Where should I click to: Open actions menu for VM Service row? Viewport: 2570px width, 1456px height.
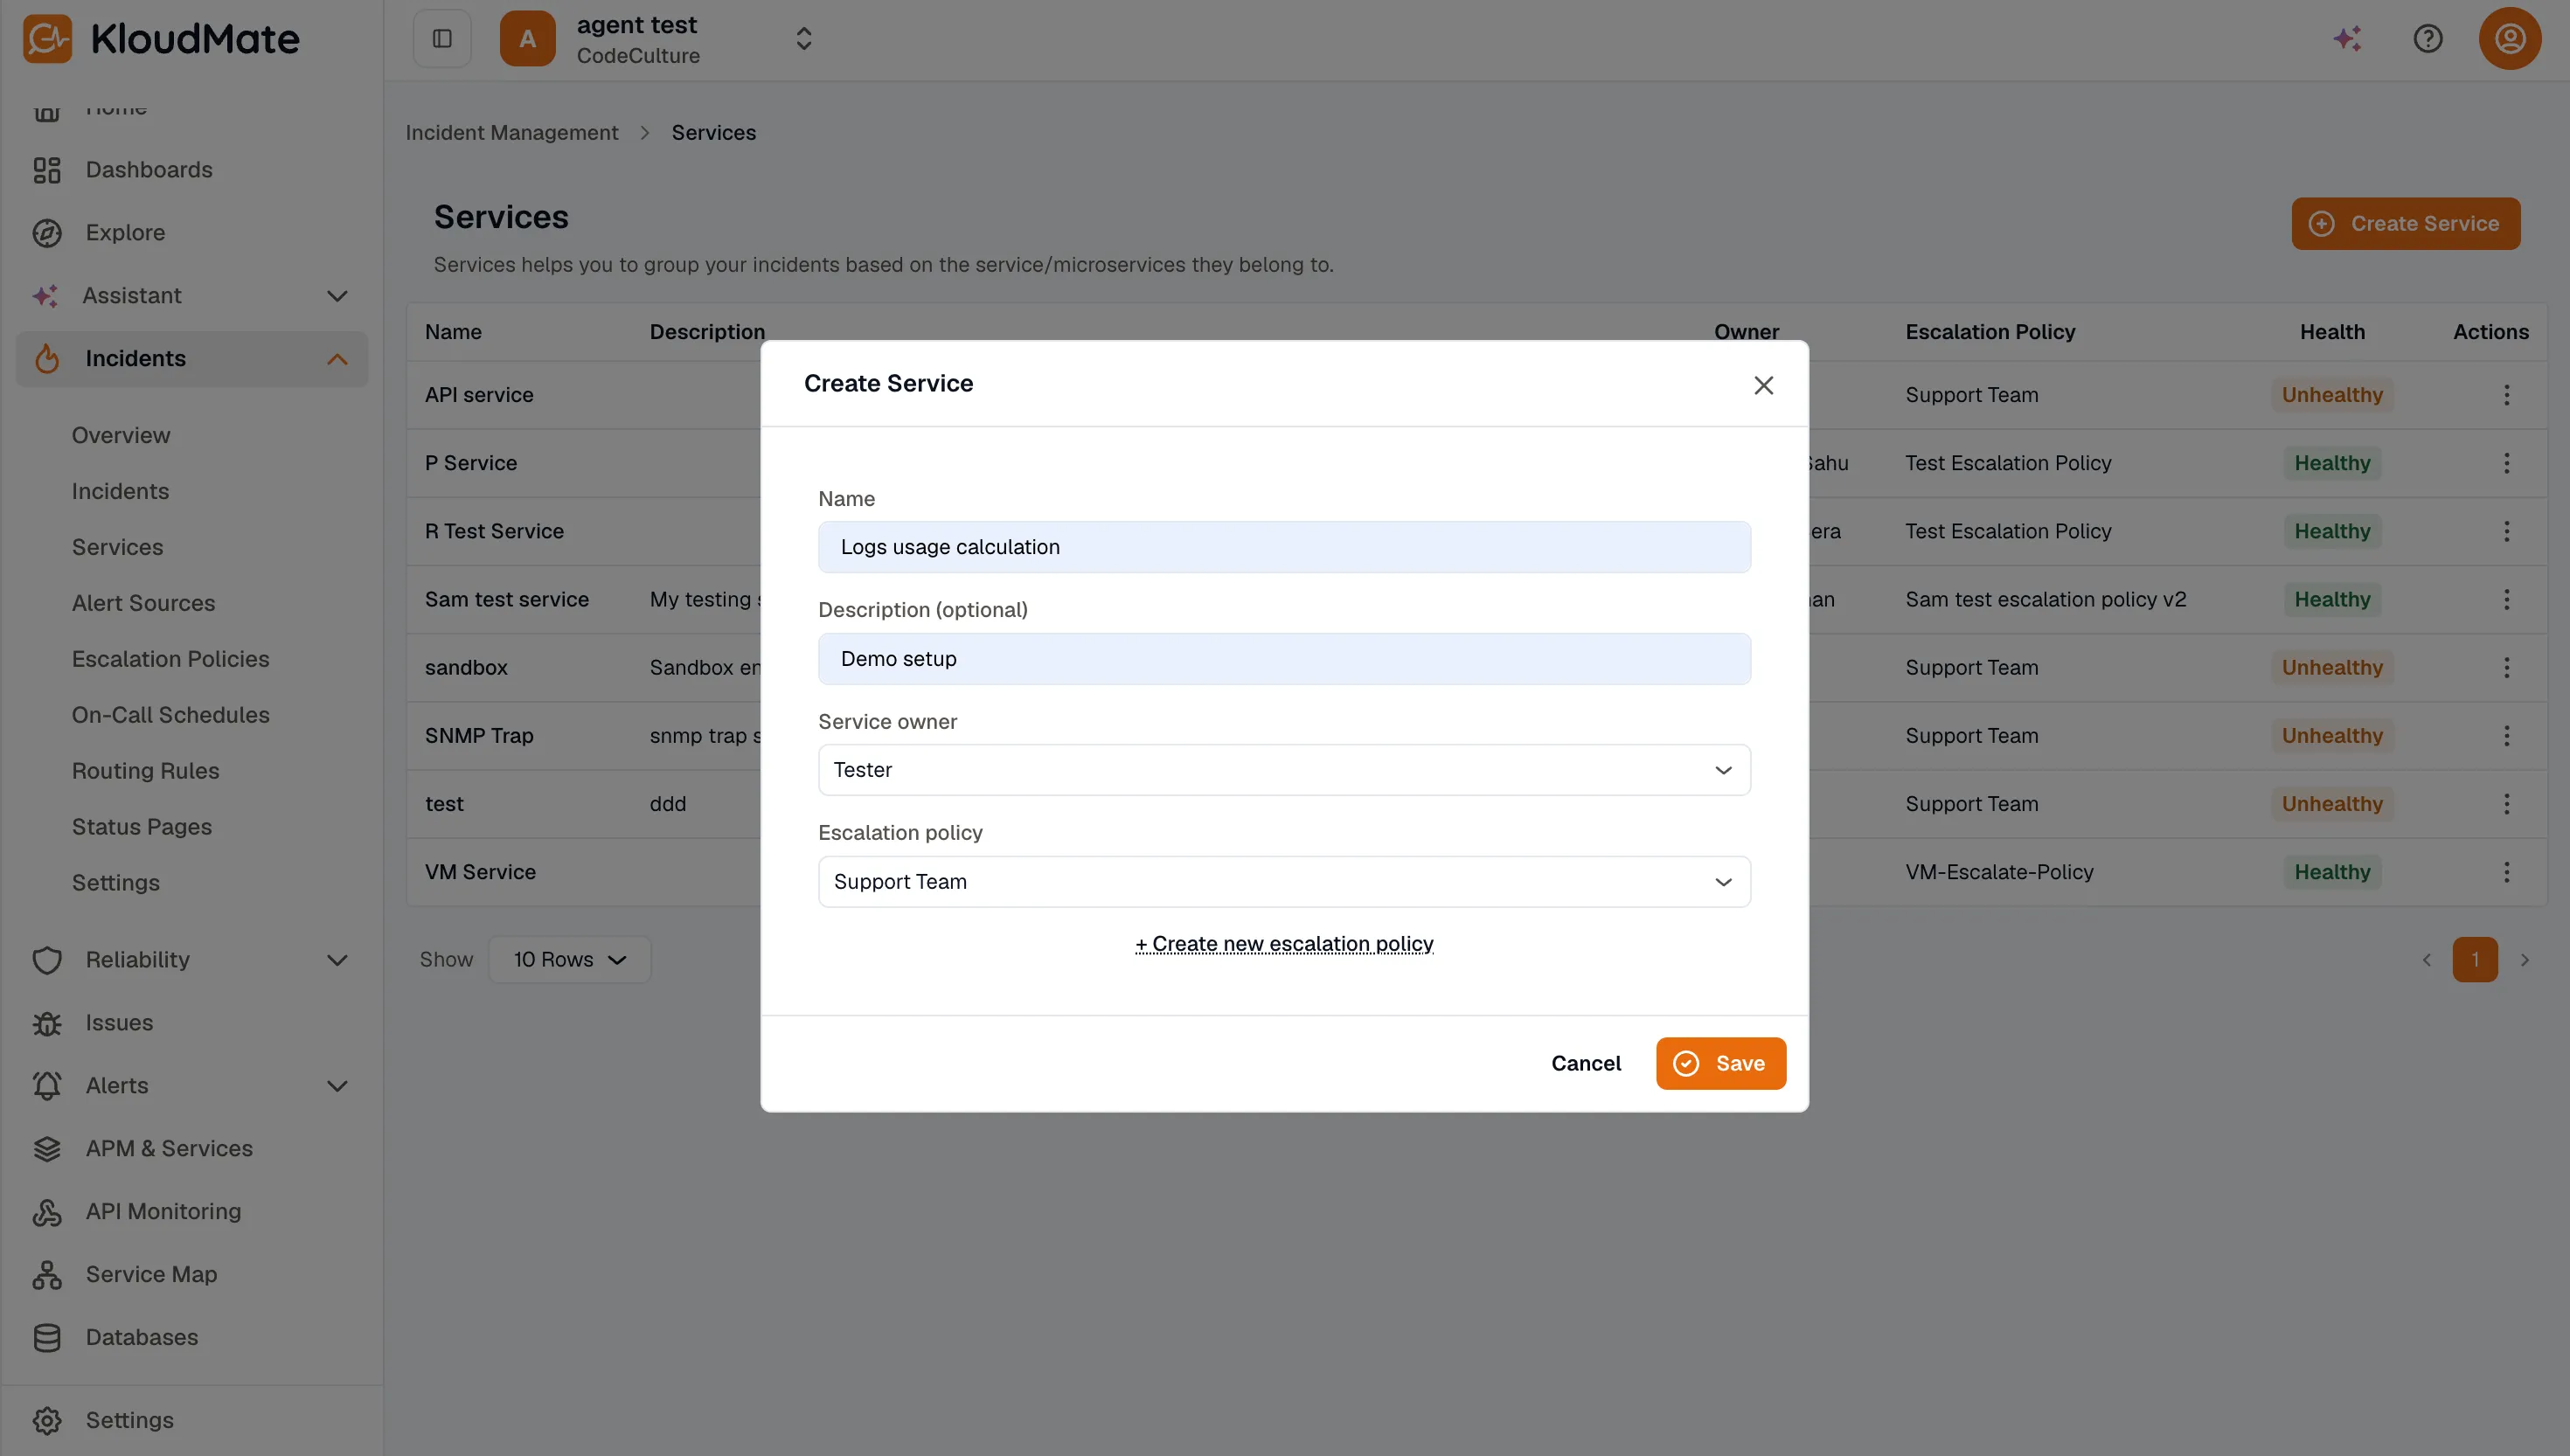coord(2507,872)
